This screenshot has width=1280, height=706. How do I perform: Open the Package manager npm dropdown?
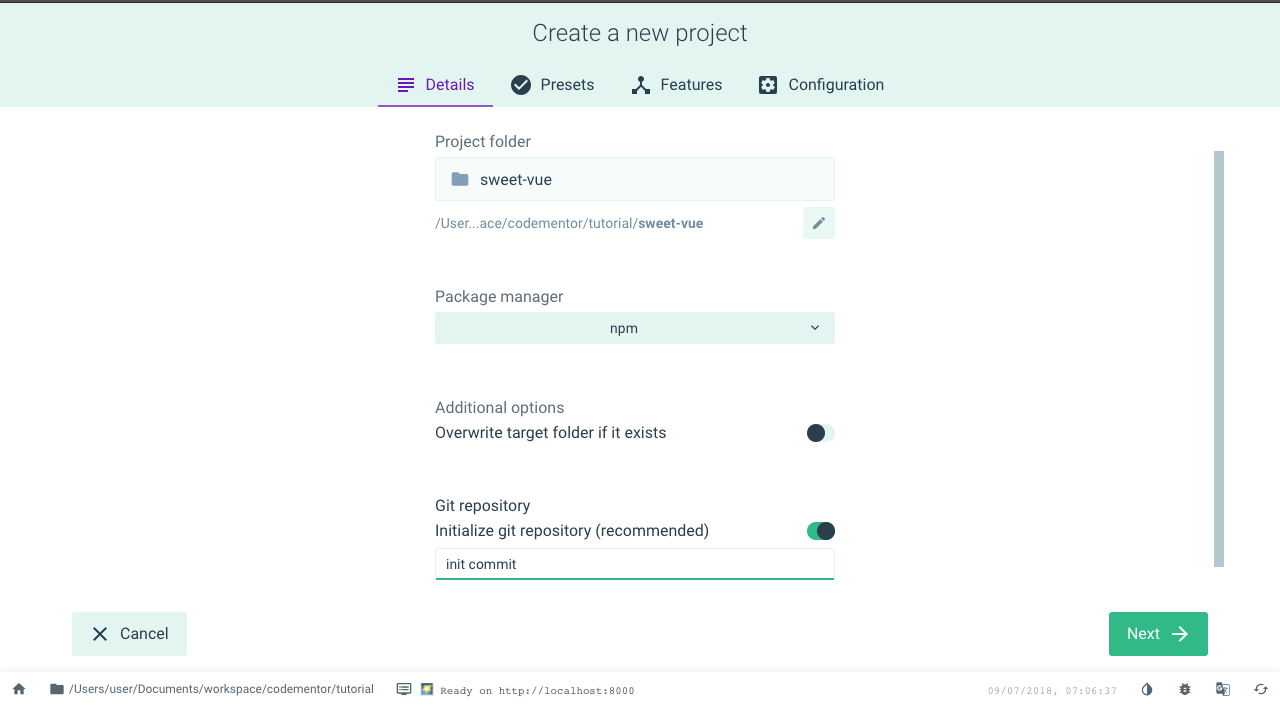634,327
